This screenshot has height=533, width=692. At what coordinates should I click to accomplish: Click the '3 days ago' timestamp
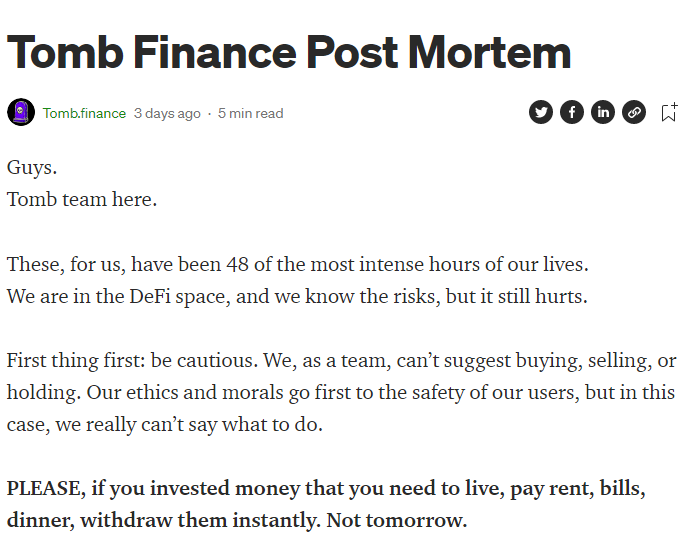167,113
